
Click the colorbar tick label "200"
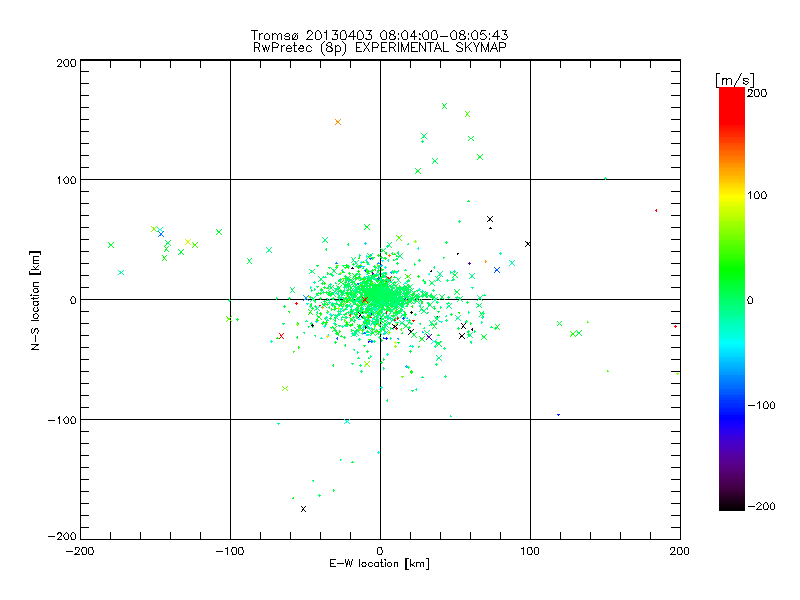tap(757, 93)
